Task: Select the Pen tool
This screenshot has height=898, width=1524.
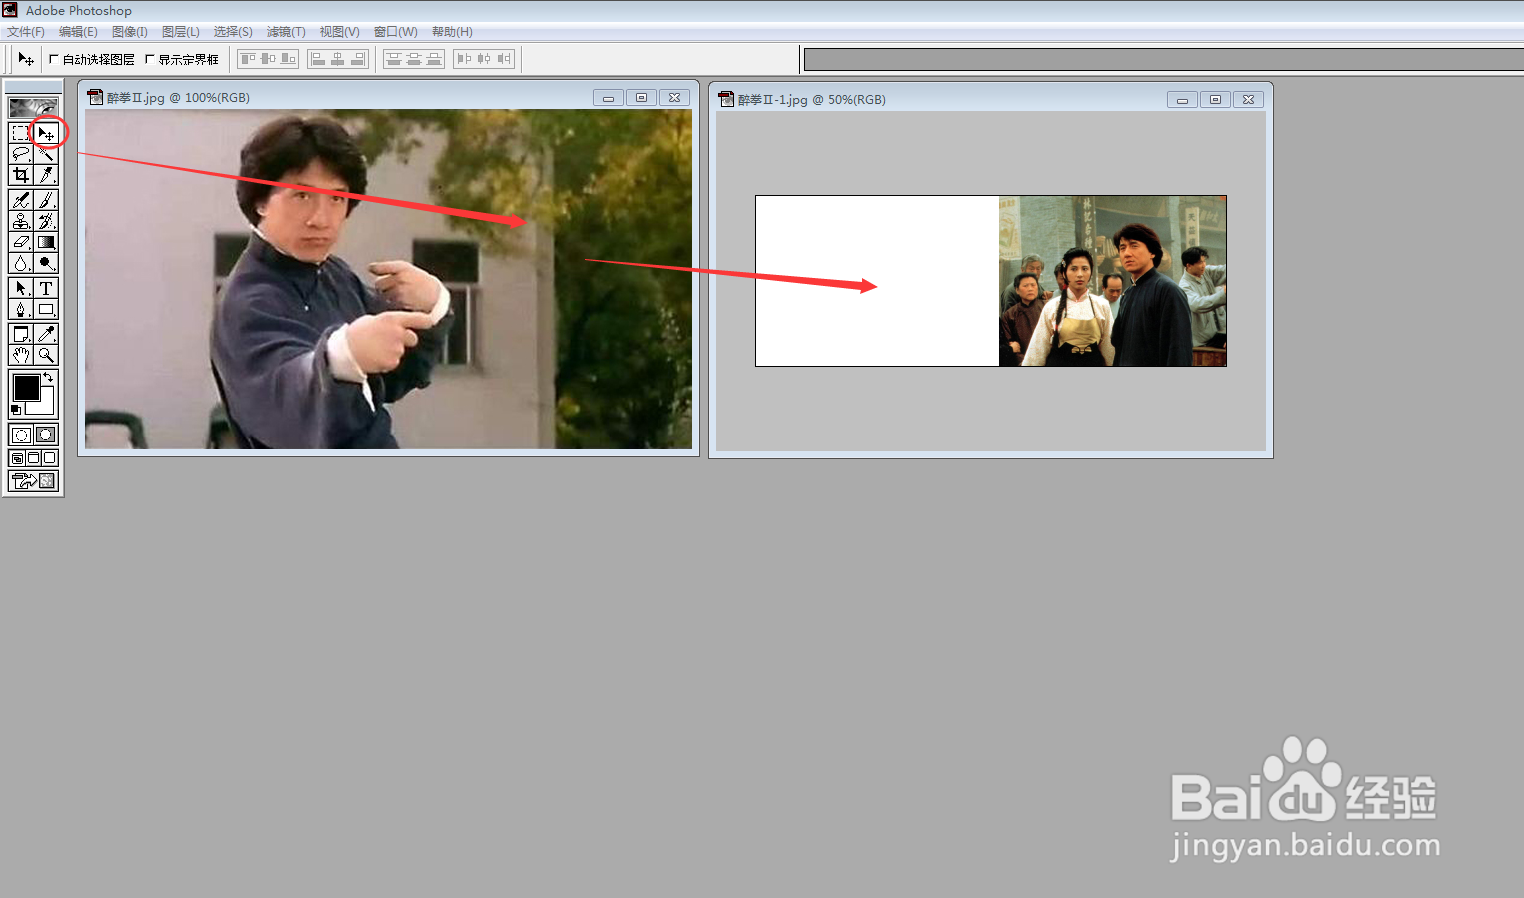Action: 21,309
